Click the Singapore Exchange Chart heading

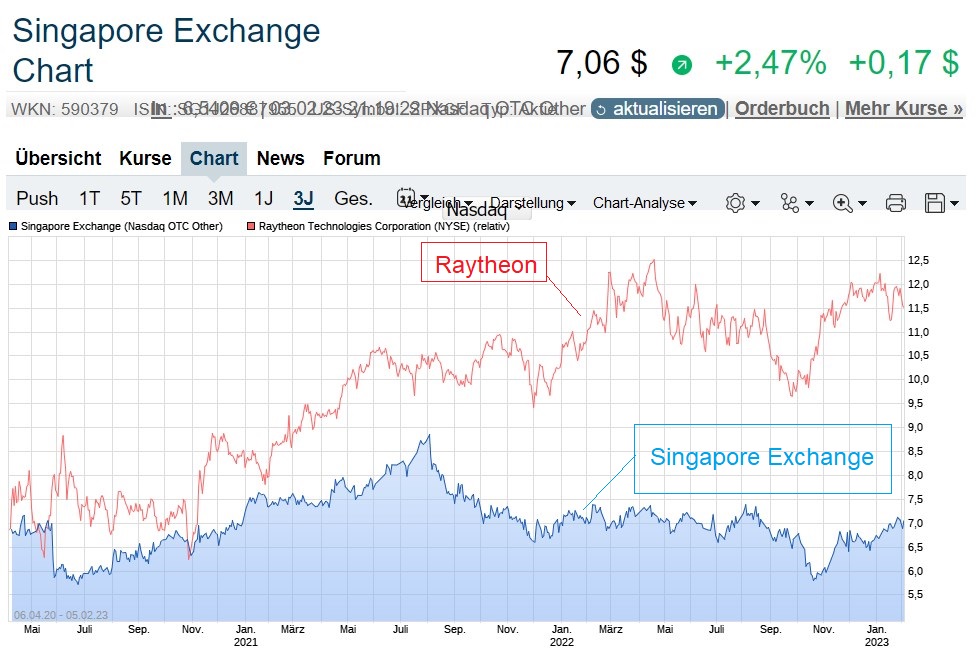pos(166,50)
